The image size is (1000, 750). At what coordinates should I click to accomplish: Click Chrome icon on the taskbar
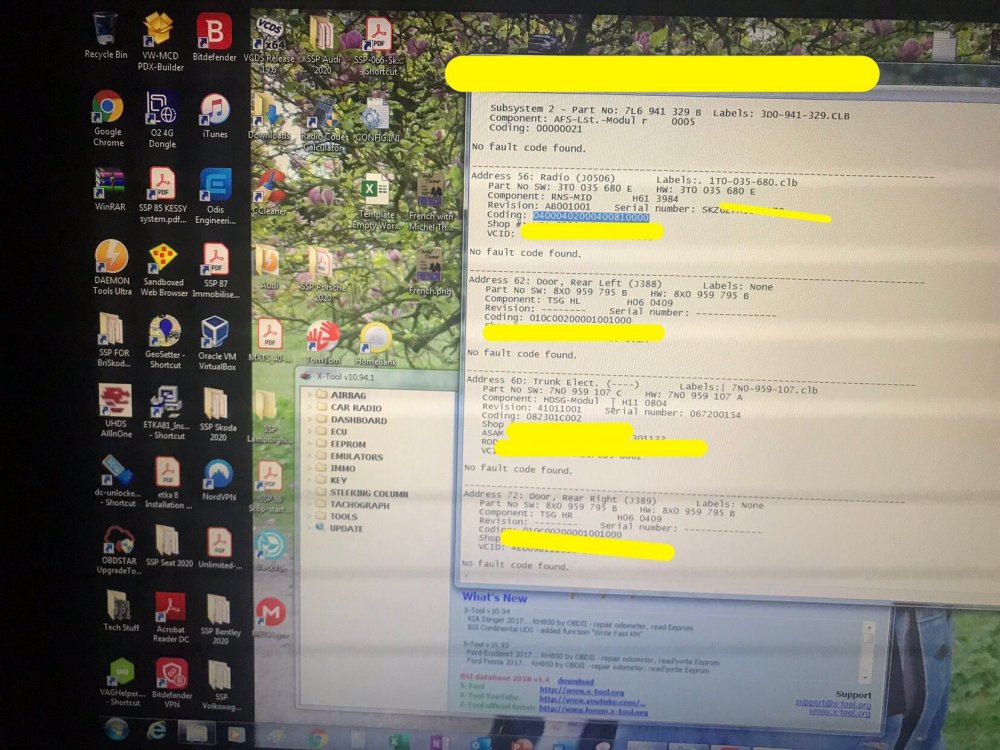(318, 738)
